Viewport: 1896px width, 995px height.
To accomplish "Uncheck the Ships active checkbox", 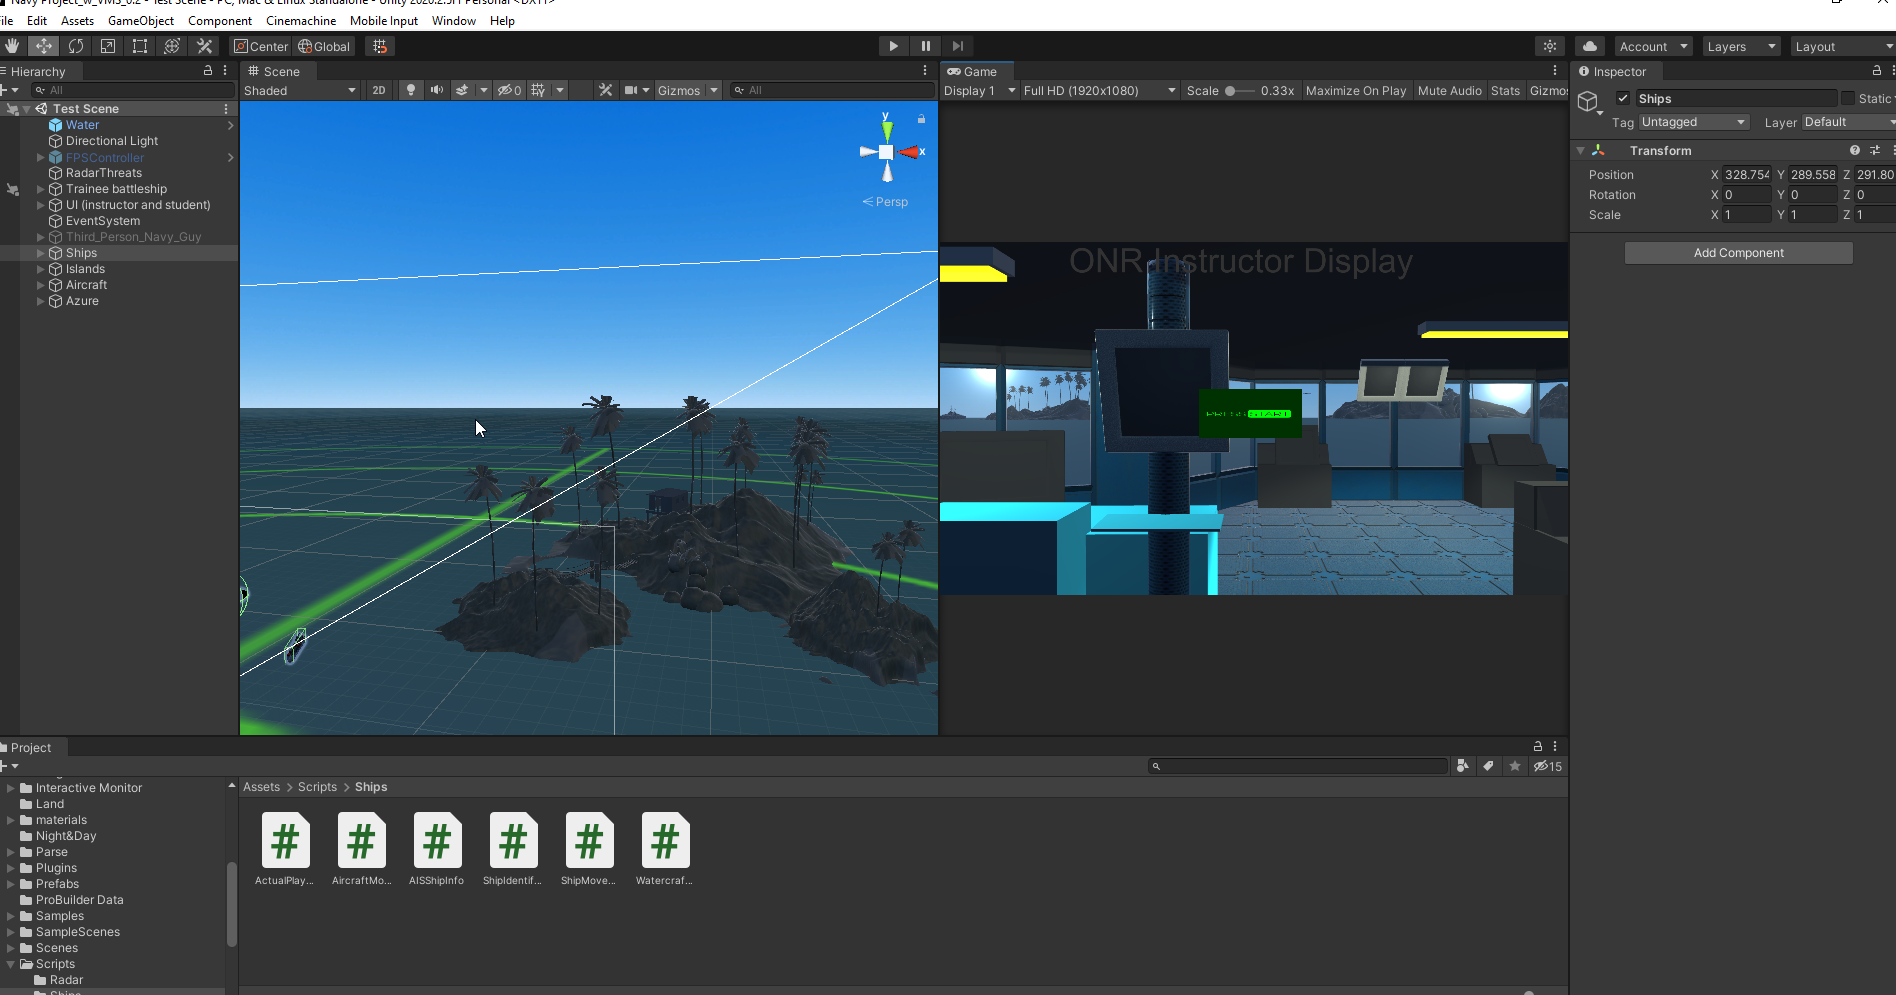I will pos(1623,98).
